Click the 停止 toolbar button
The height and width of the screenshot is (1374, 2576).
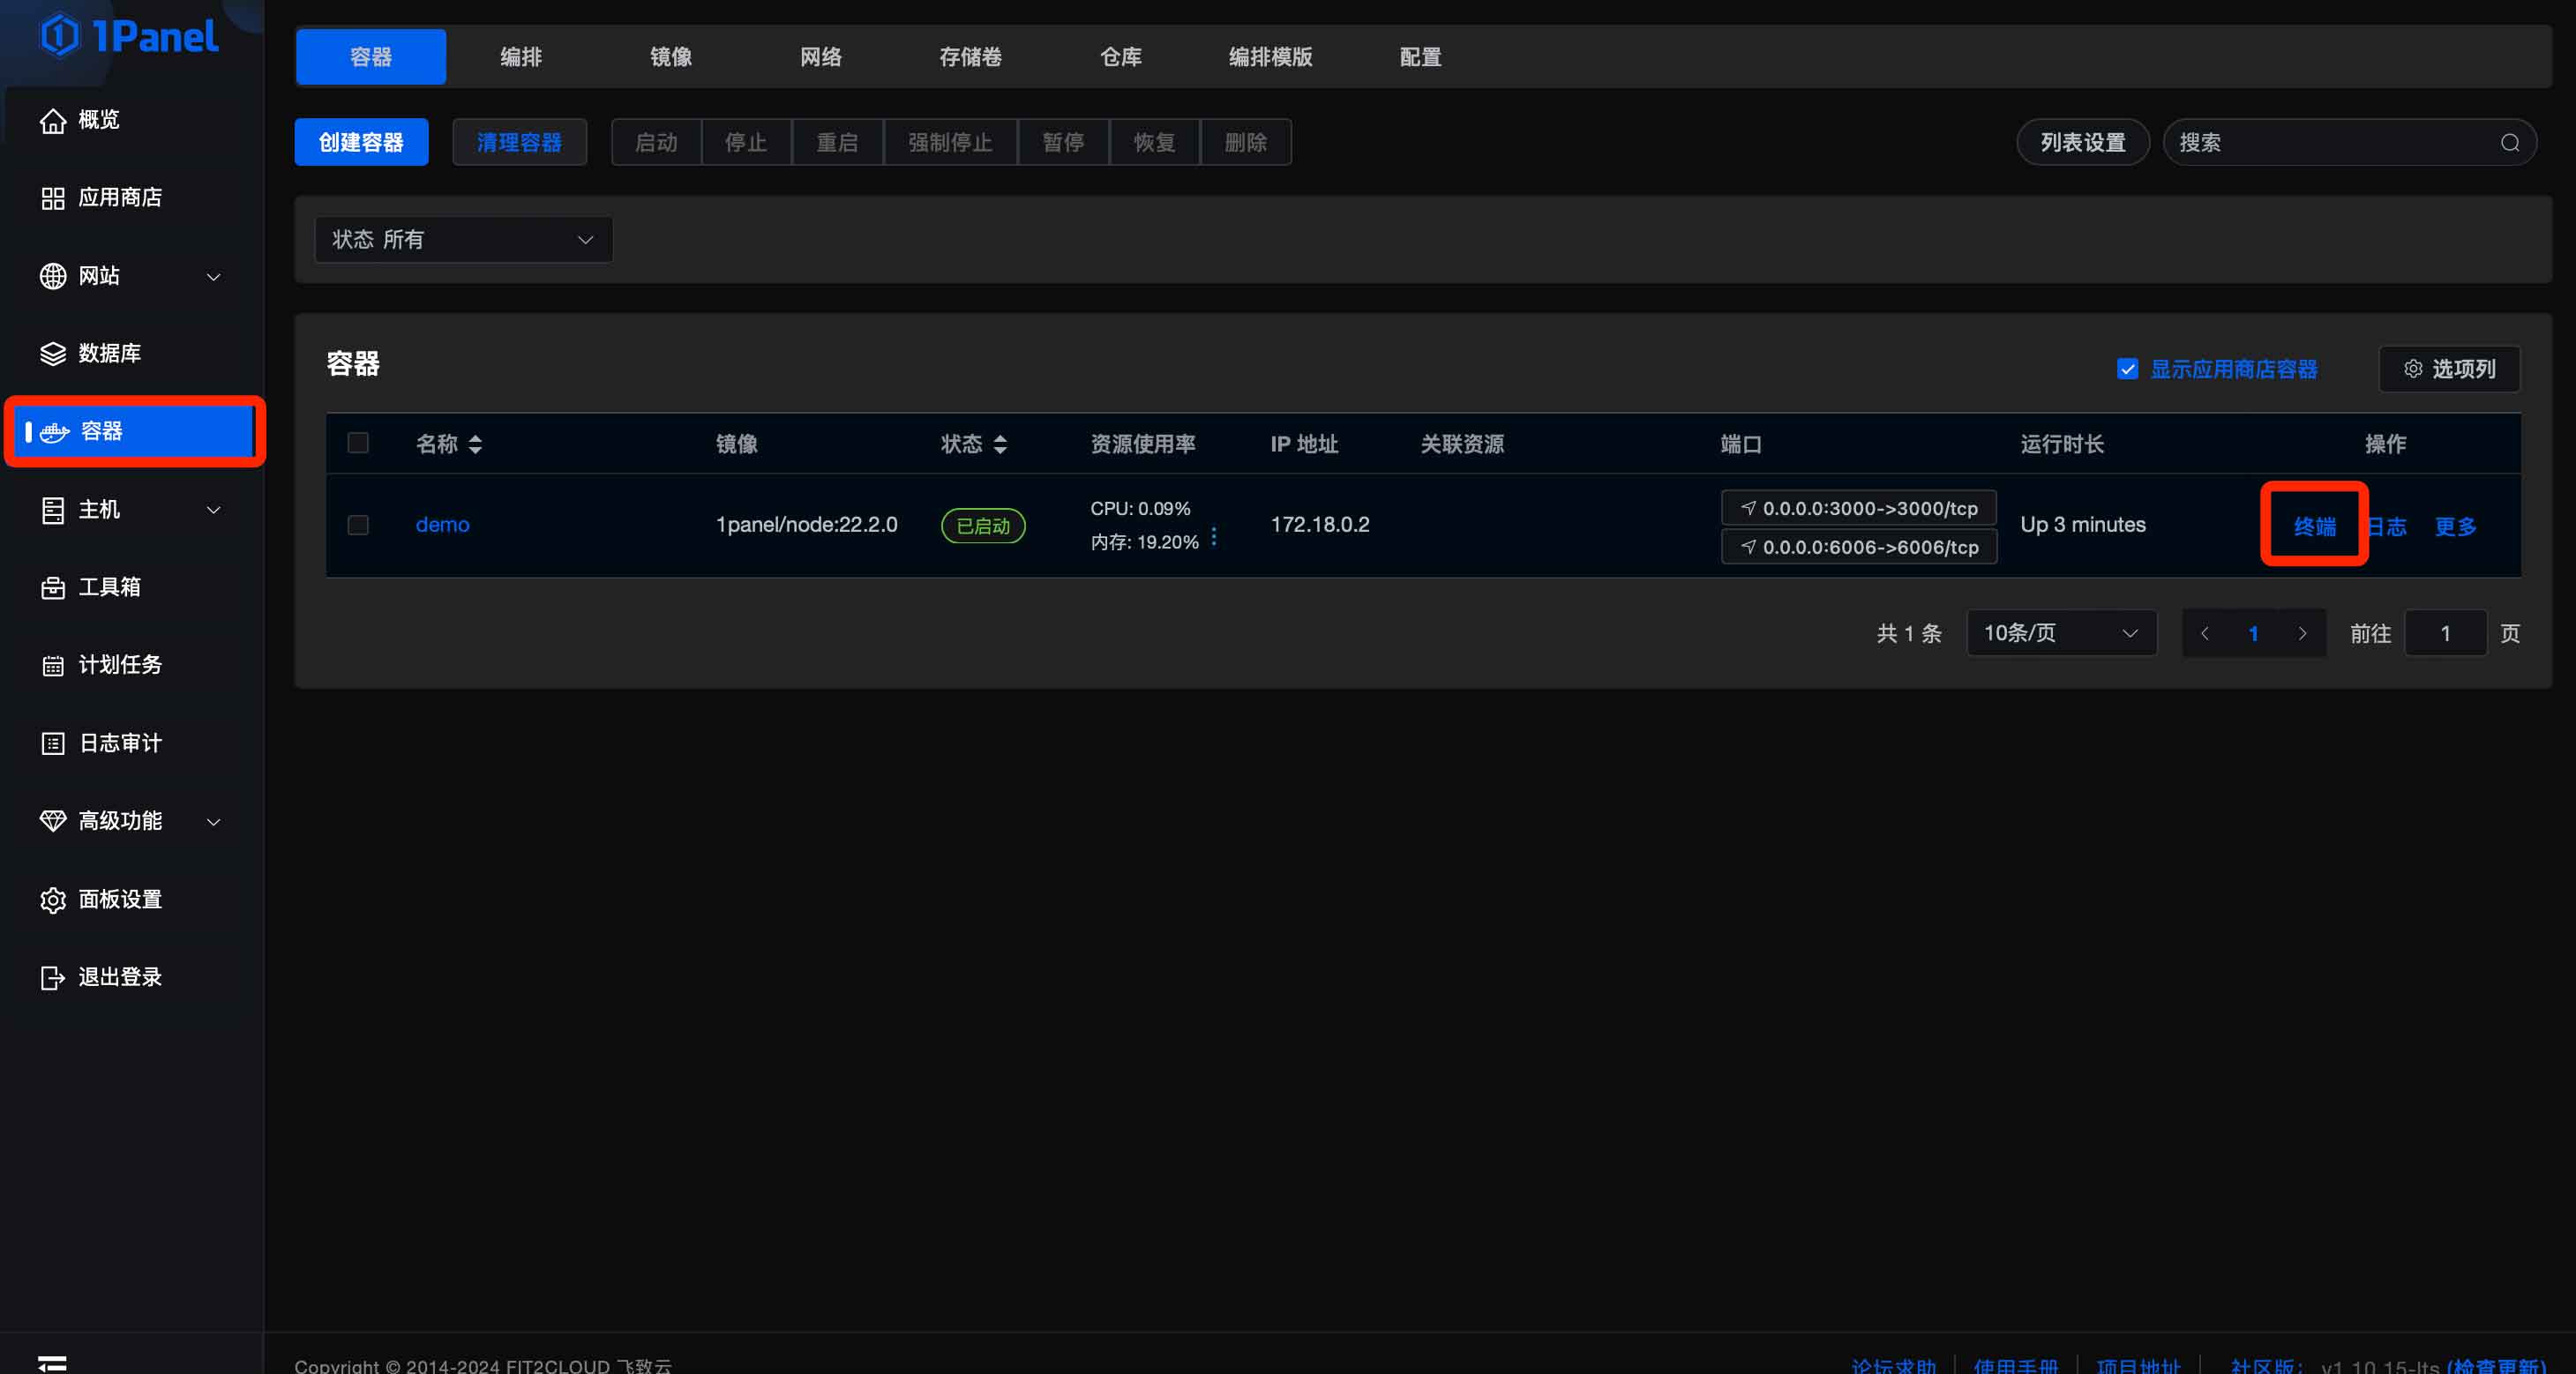tap(746, 142)
